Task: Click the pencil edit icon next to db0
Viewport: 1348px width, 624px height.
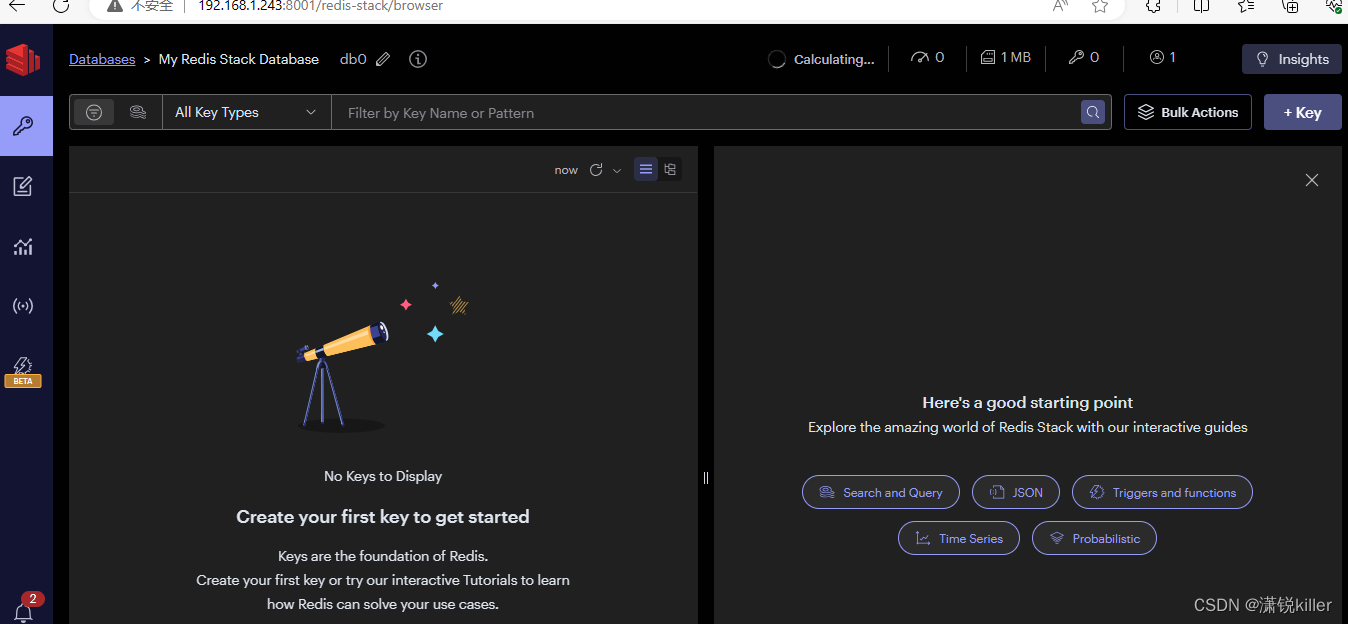Action: [x=383, y=59]
